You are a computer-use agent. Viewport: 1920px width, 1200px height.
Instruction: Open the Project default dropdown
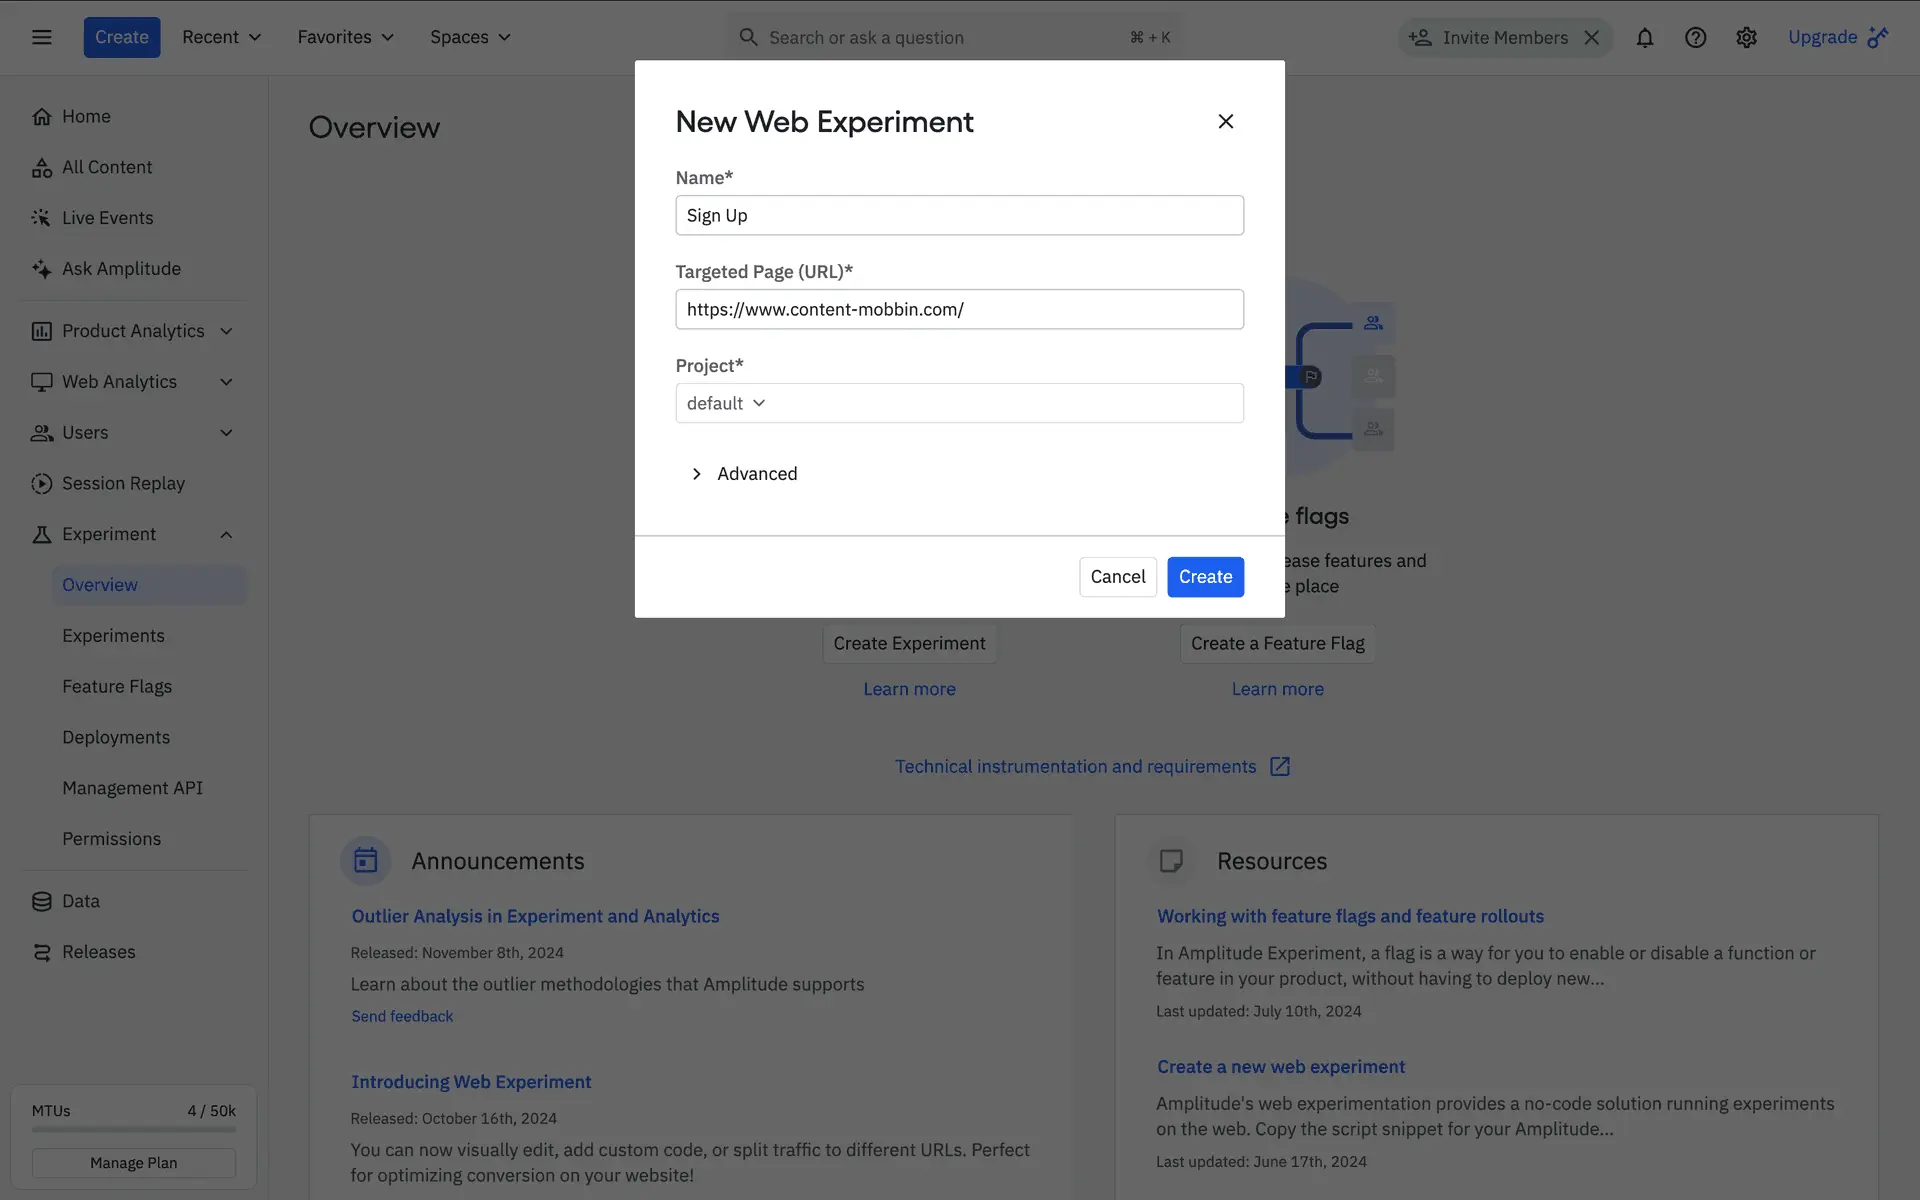[727, 403]
